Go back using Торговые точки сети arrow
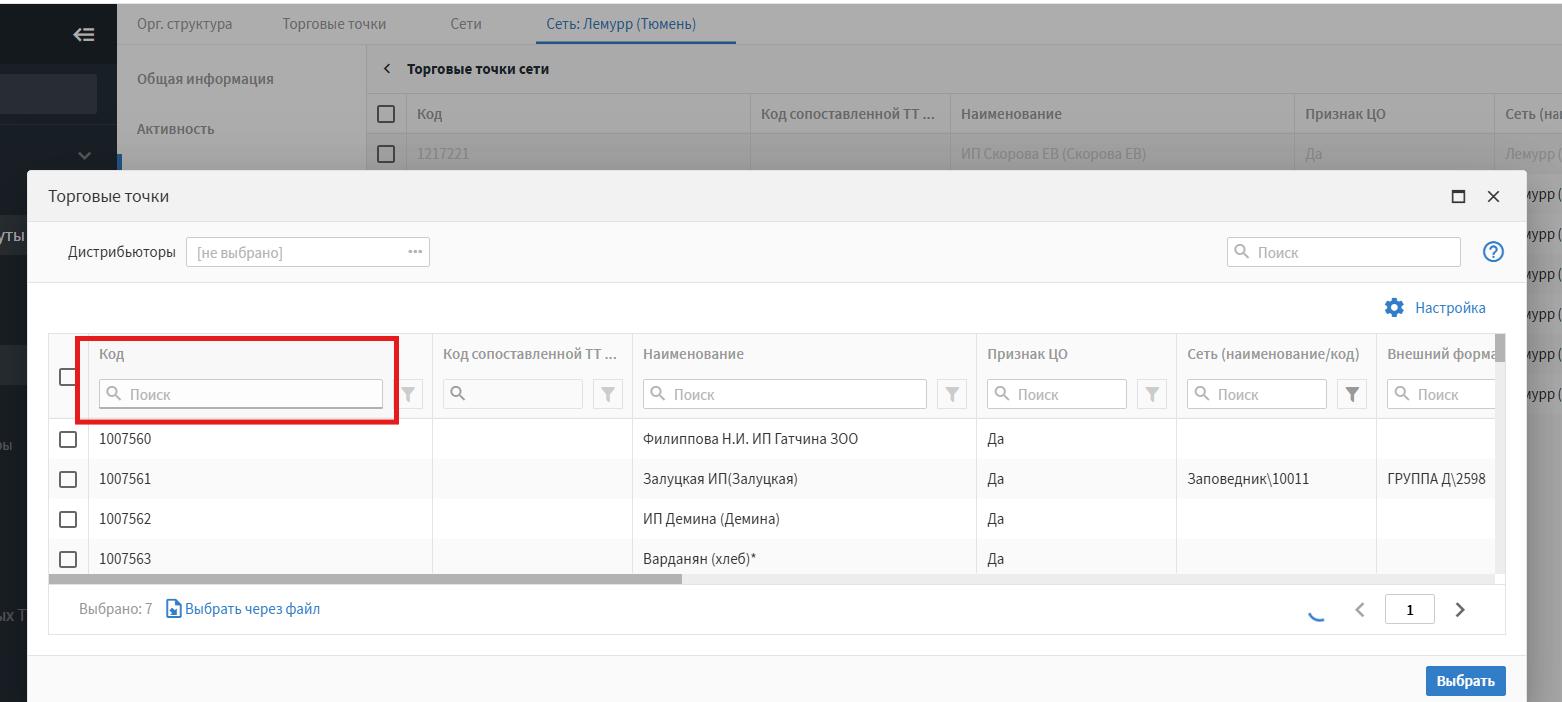 pyautogui.click(x=387, y=69)
